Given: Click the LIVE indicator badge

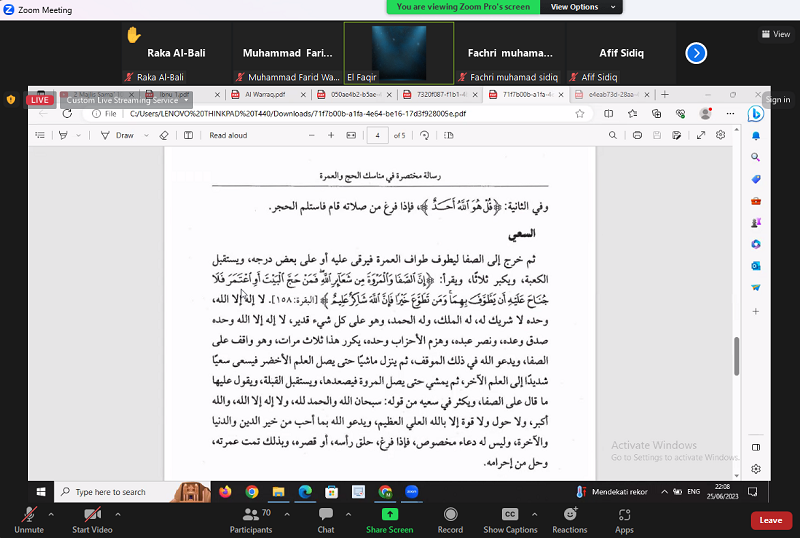Looking at the screenshot, I should tap(40, 100).
